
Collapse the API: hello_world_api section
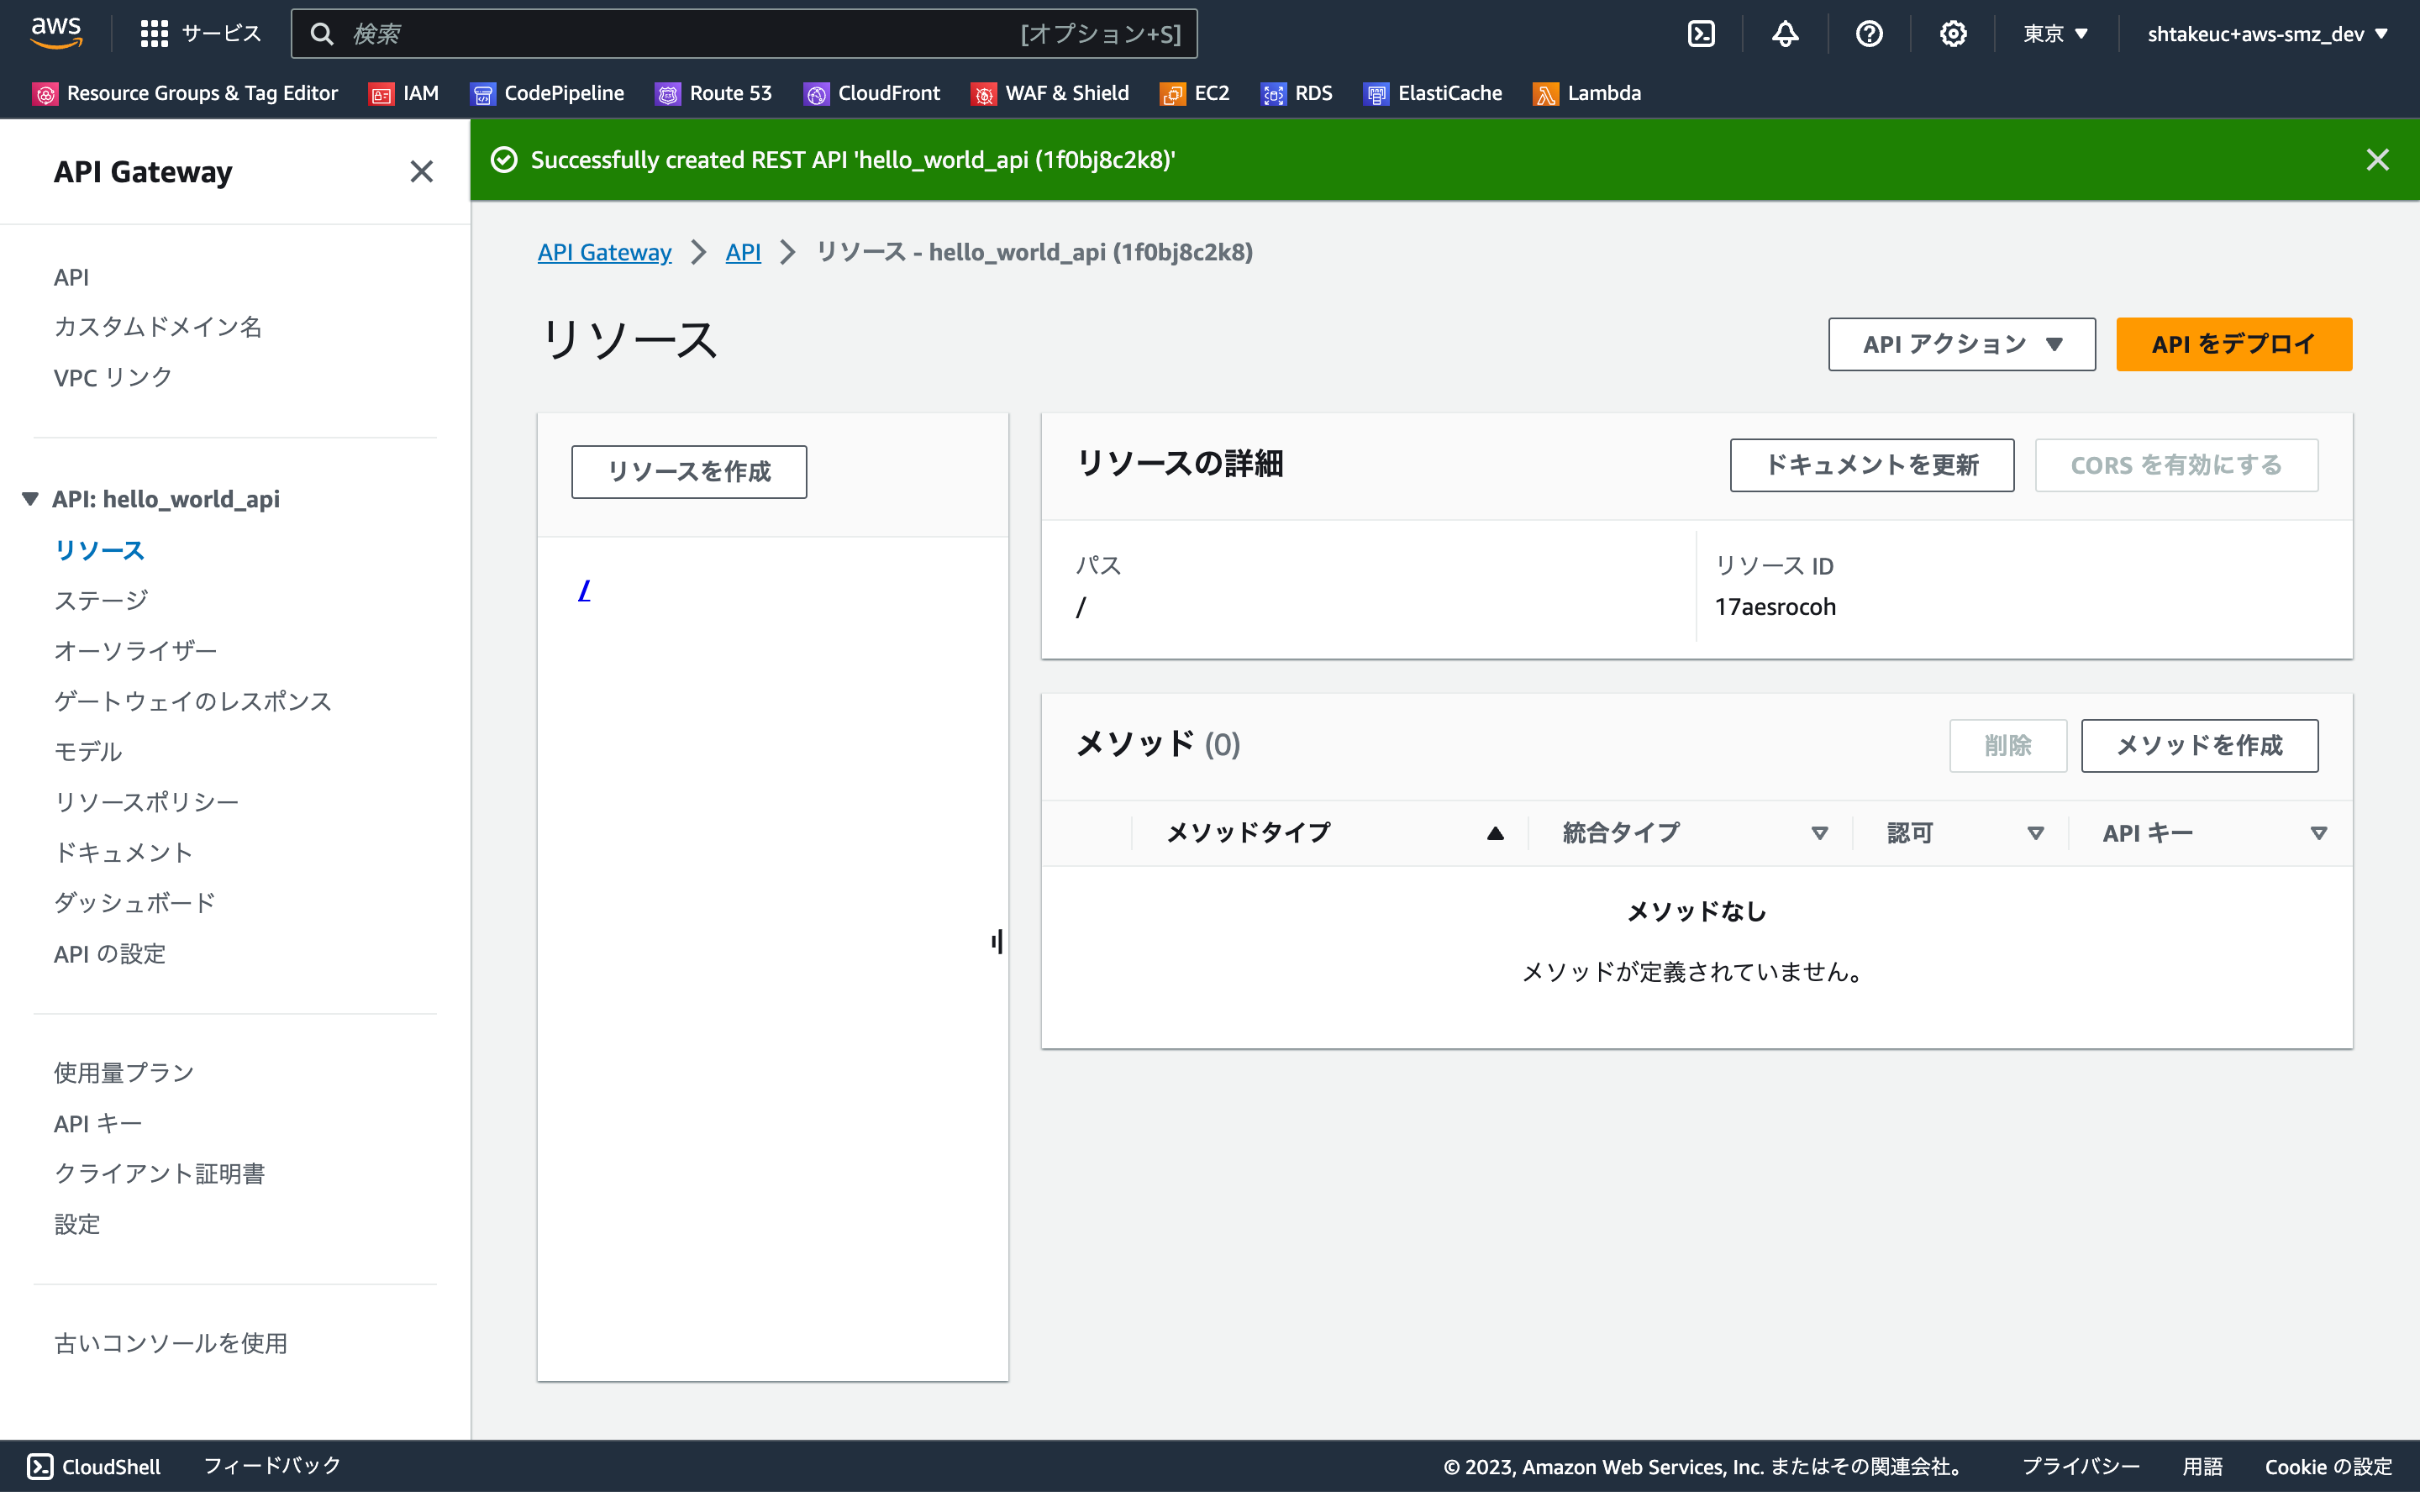point(30,499)
